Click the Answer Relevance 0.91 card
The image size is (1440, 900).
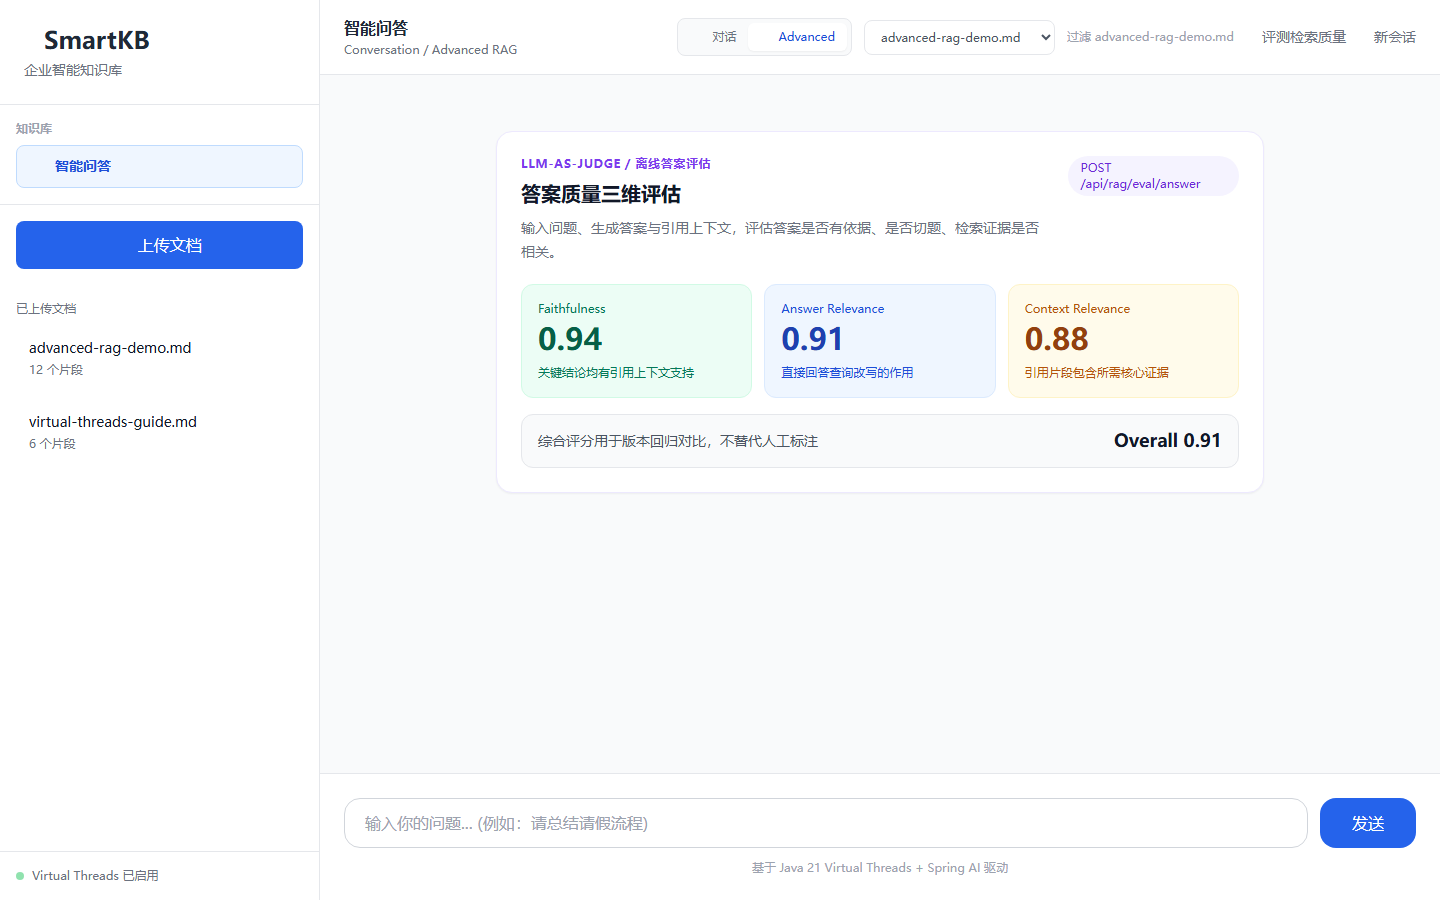(x=879, y=341)
